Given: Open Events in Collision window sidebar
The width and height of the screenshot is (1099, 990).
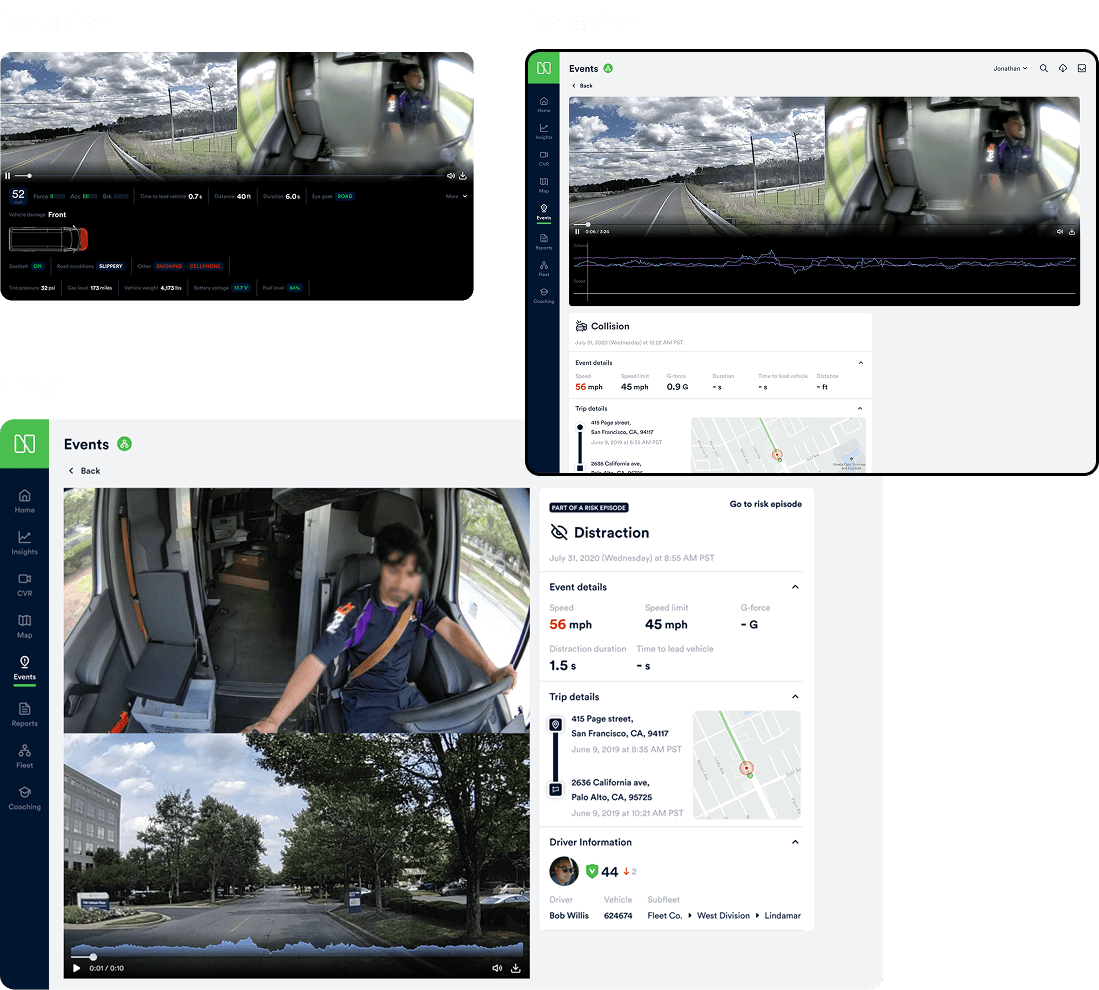Looking at the screenshot, I should 544,212.
